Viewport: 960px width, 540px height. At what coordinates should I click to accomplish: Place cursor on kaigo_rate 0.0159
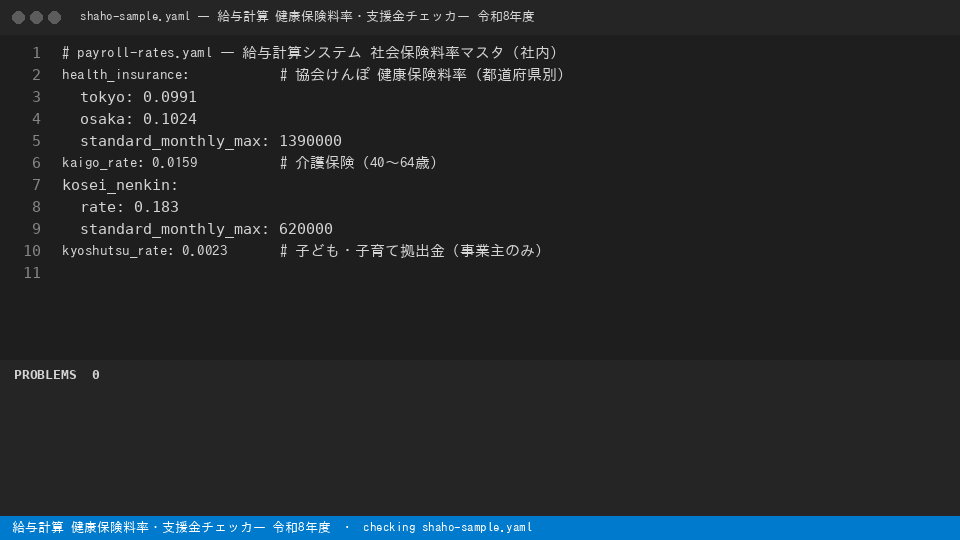[x=174, y=163]
